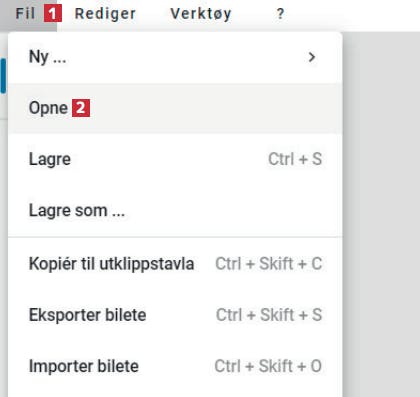
Task: Click the gray canvas area beside menu
Action: pos(381,213)
